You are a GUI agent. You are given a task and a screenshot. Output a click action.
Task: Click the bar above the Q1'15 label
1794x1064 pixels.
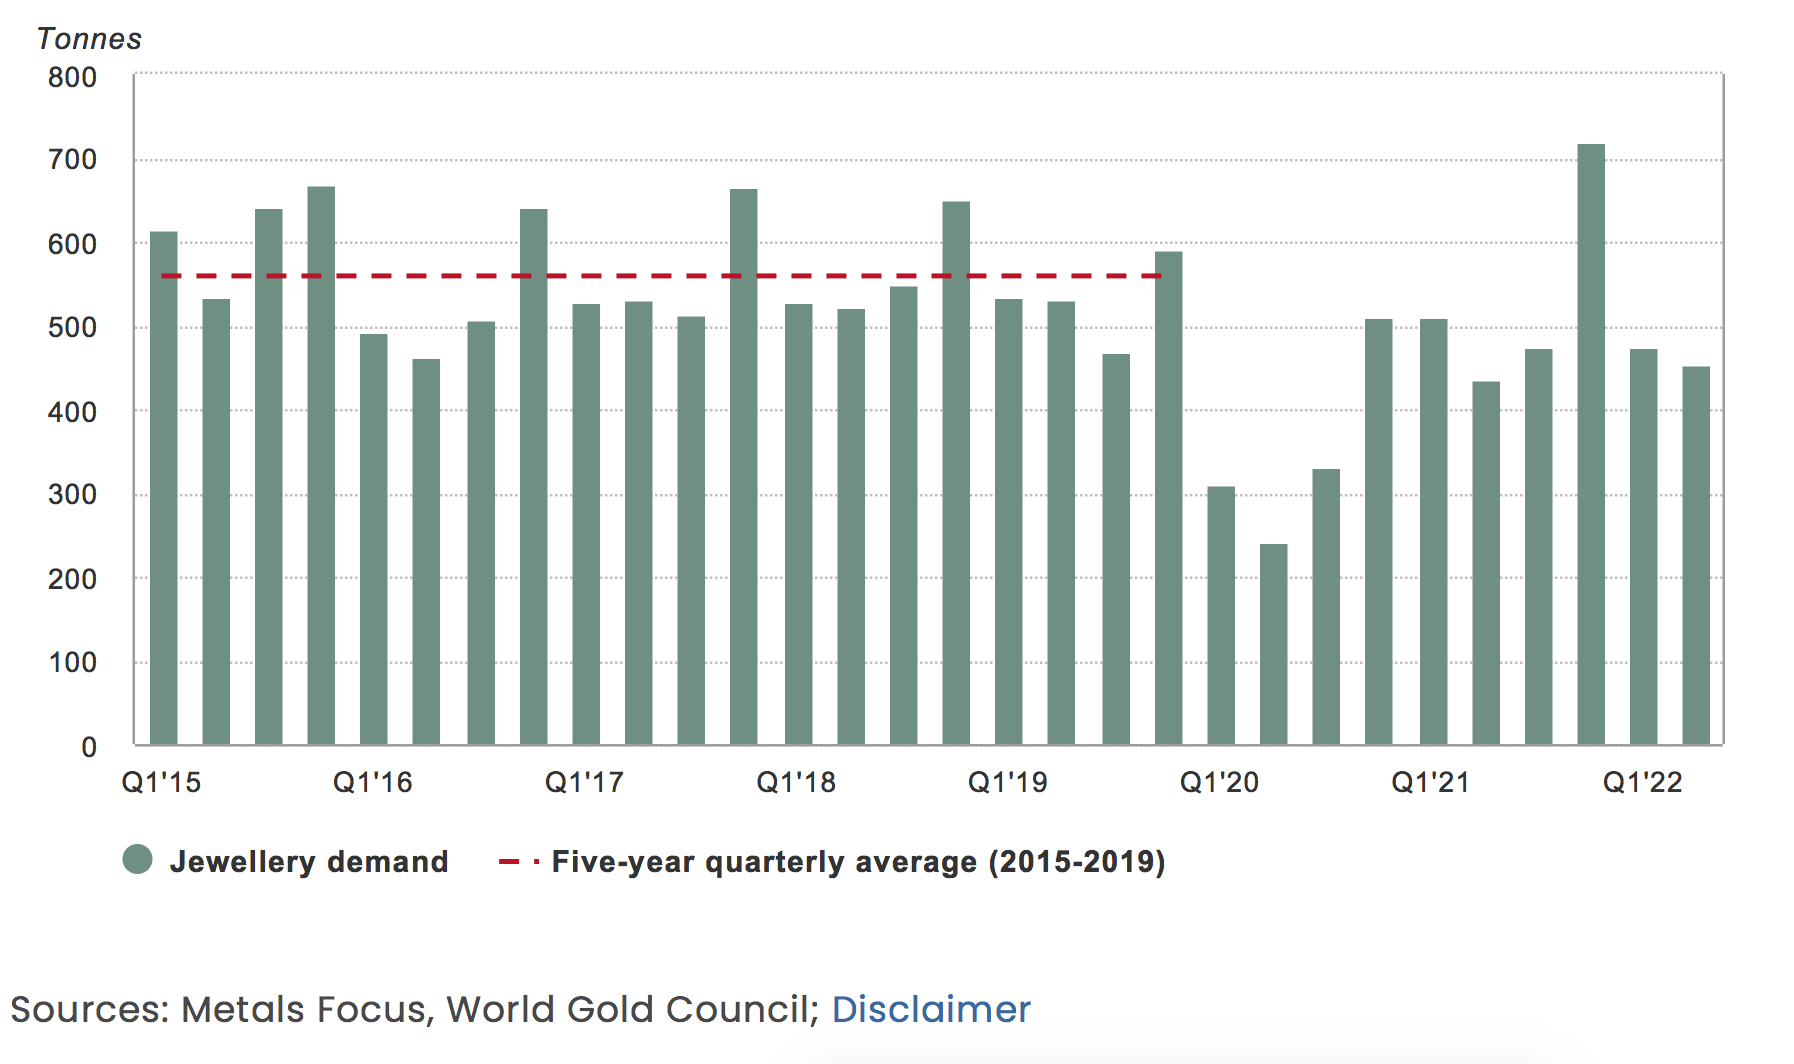coord(163,488)
